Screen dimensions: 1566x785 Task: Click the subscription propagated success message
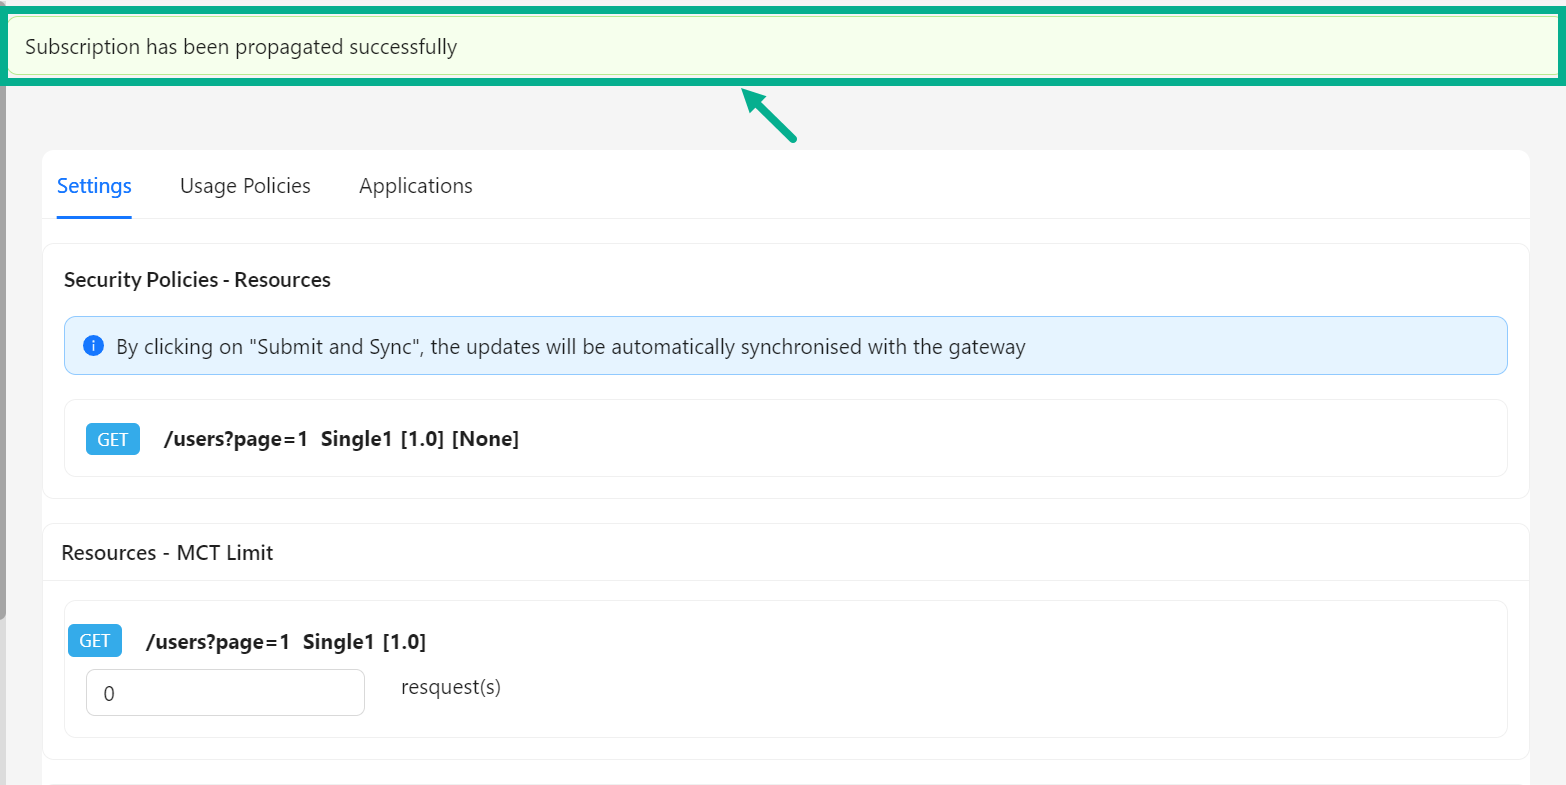tap(241, 47)
